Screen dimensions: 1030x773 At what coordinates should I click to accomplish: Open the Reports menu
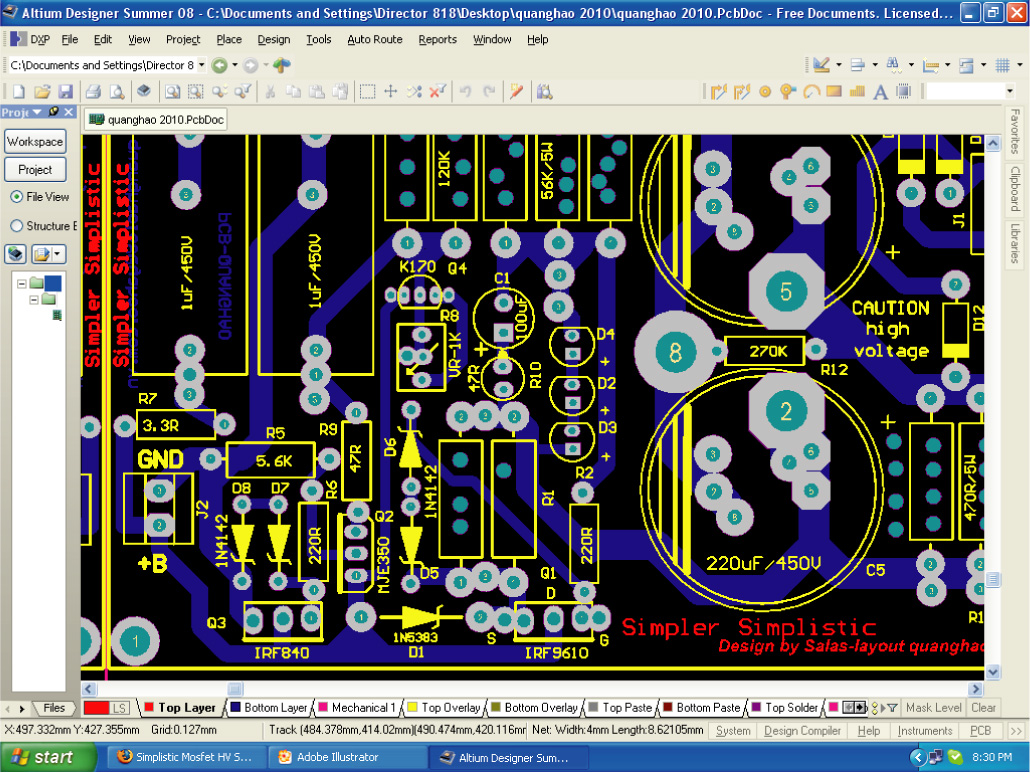coord(437,39)
